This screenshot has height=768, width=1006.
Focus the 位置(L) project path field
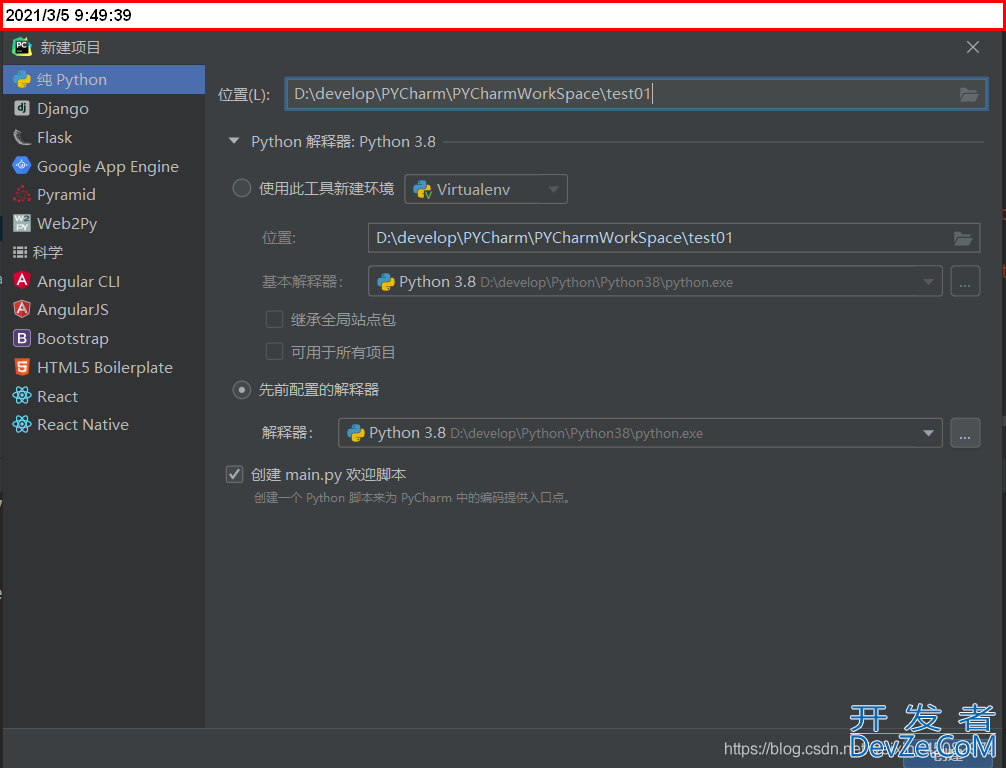click(636, 94)
